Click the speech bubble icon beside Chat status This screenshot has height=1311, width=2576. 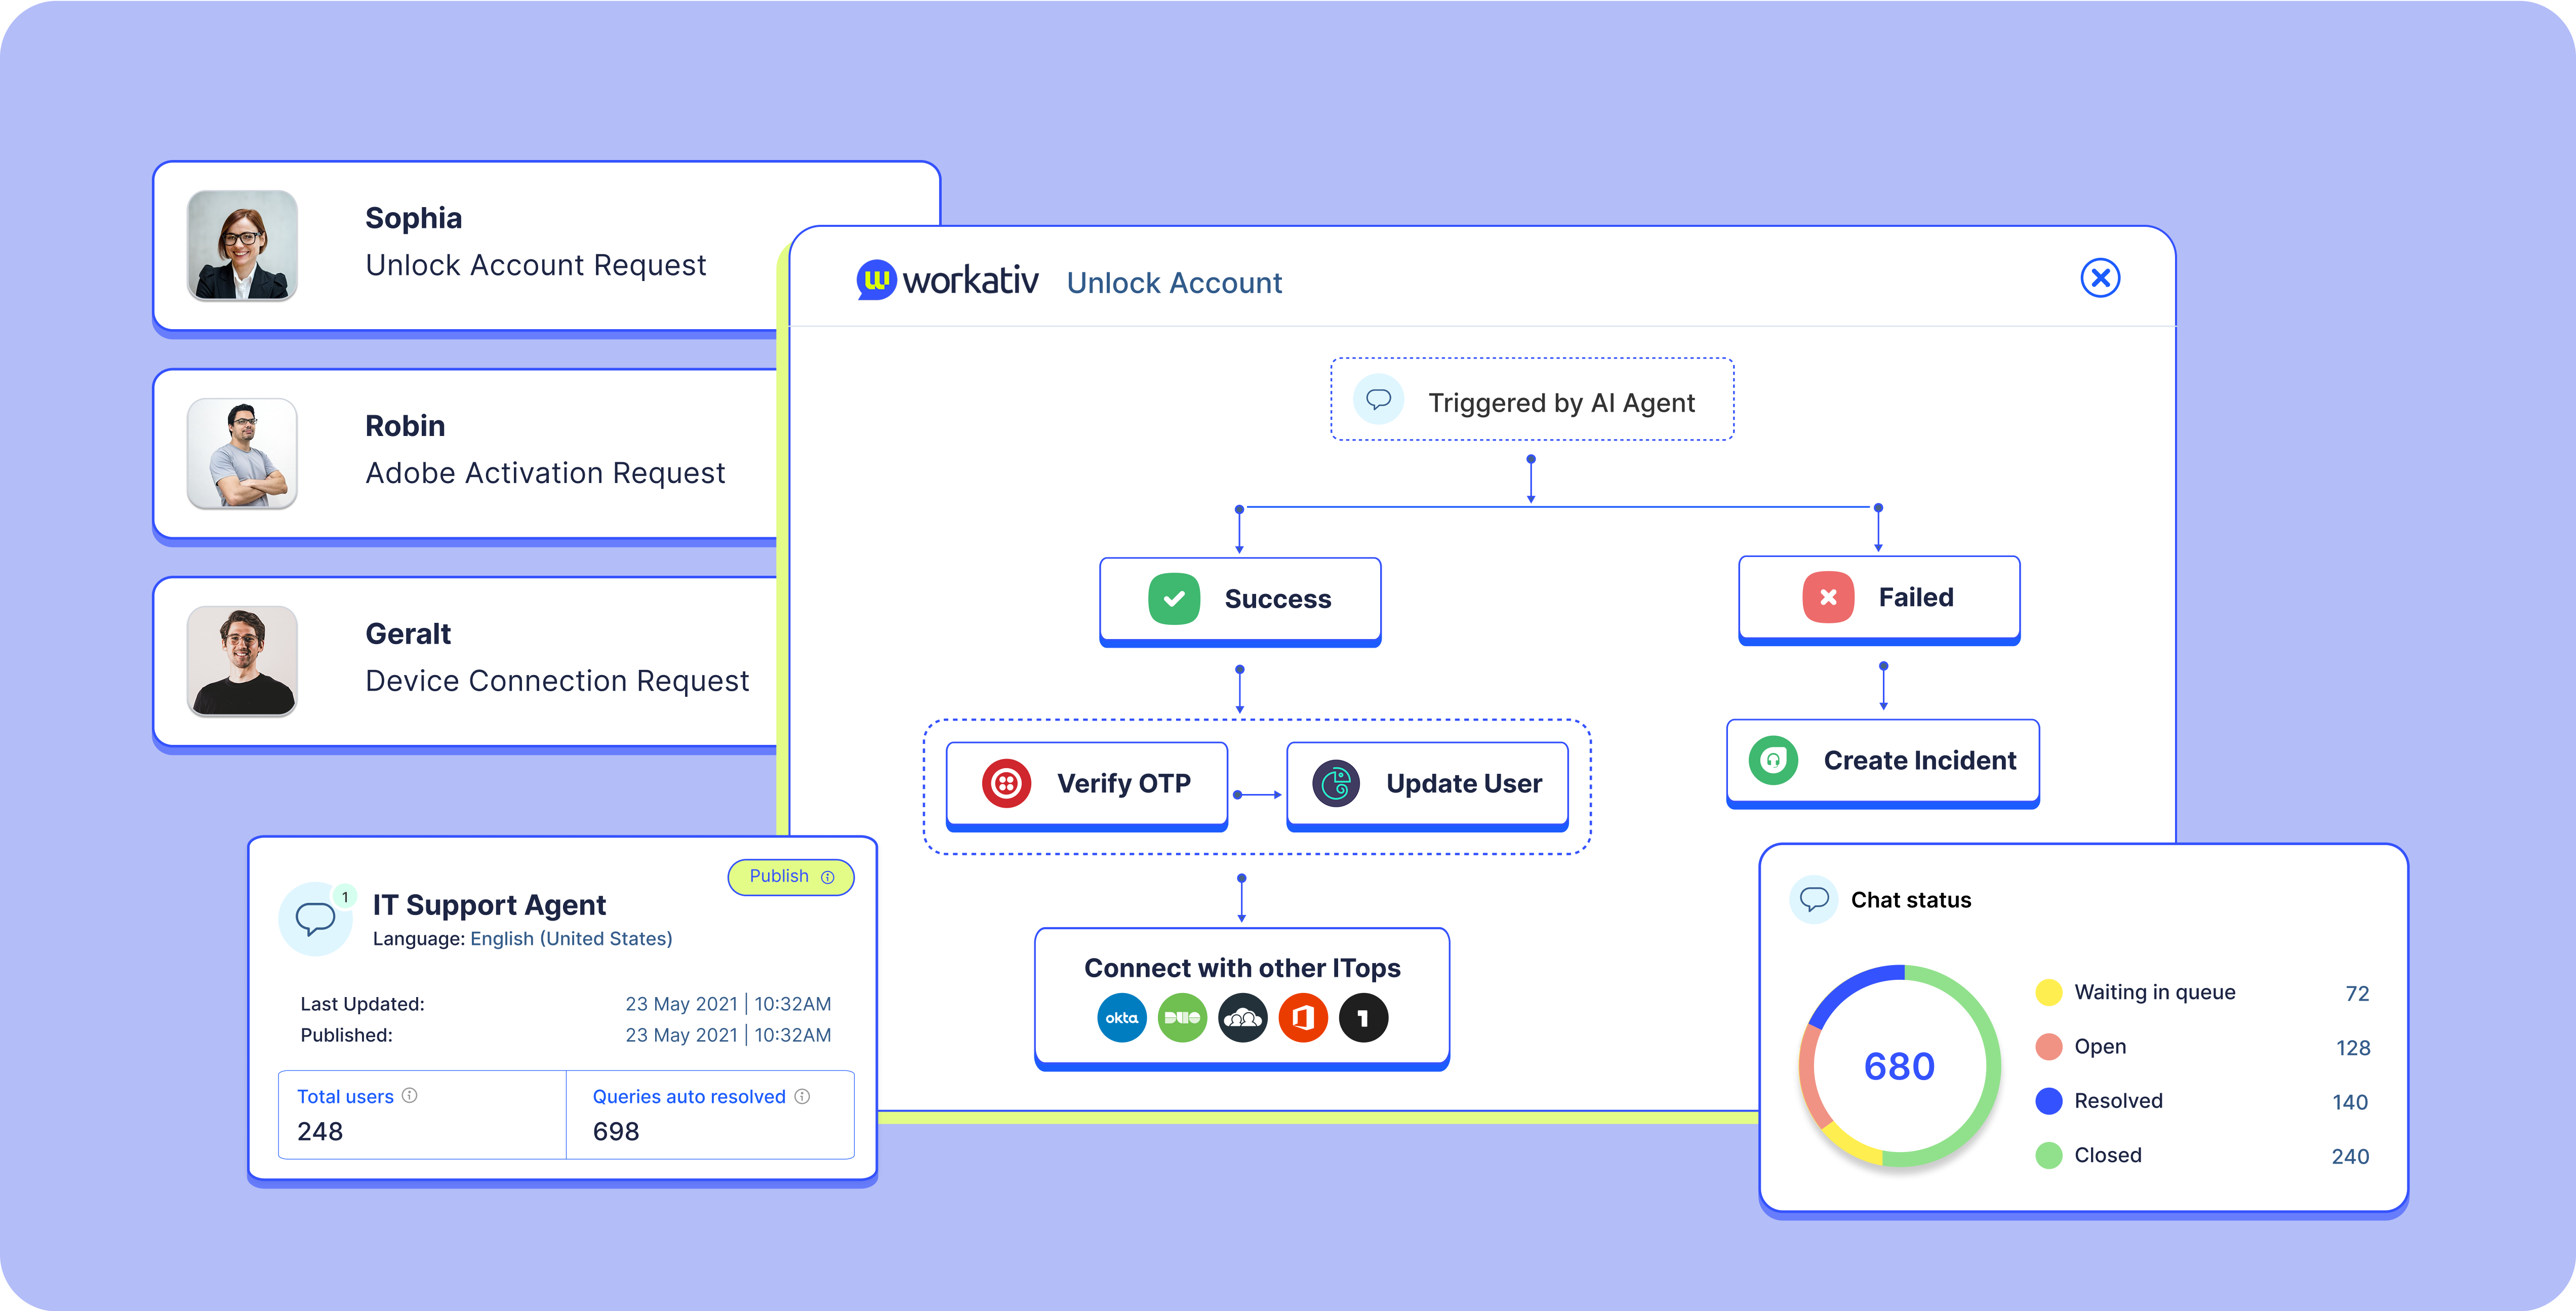(1814, 899)
